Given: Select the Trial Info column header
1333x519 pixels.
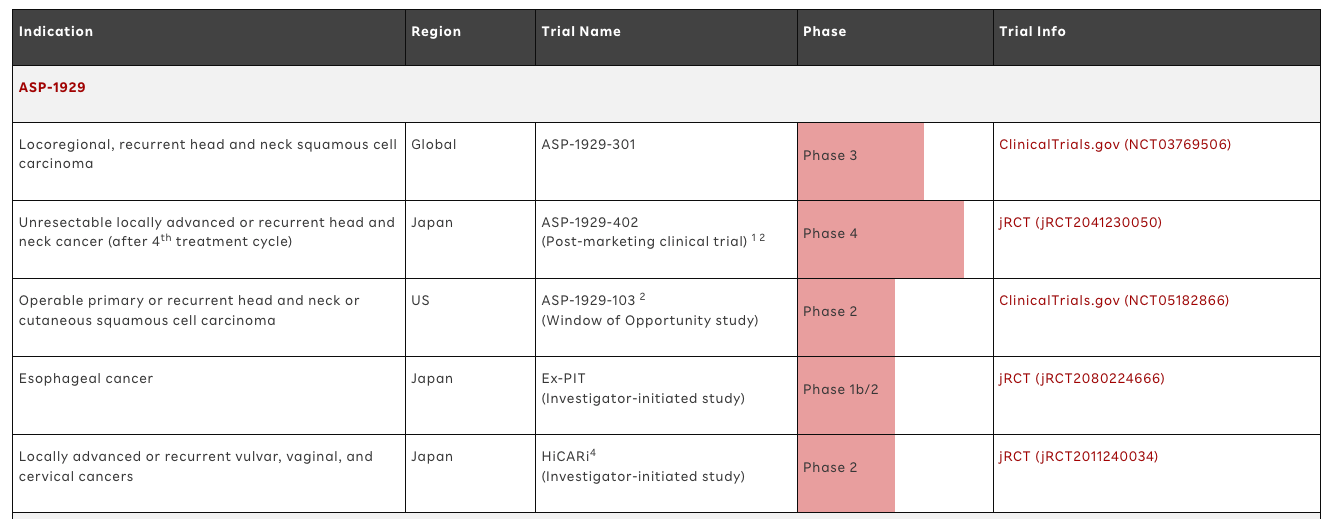Looking at the screenshot, I should pos(1032,32).
